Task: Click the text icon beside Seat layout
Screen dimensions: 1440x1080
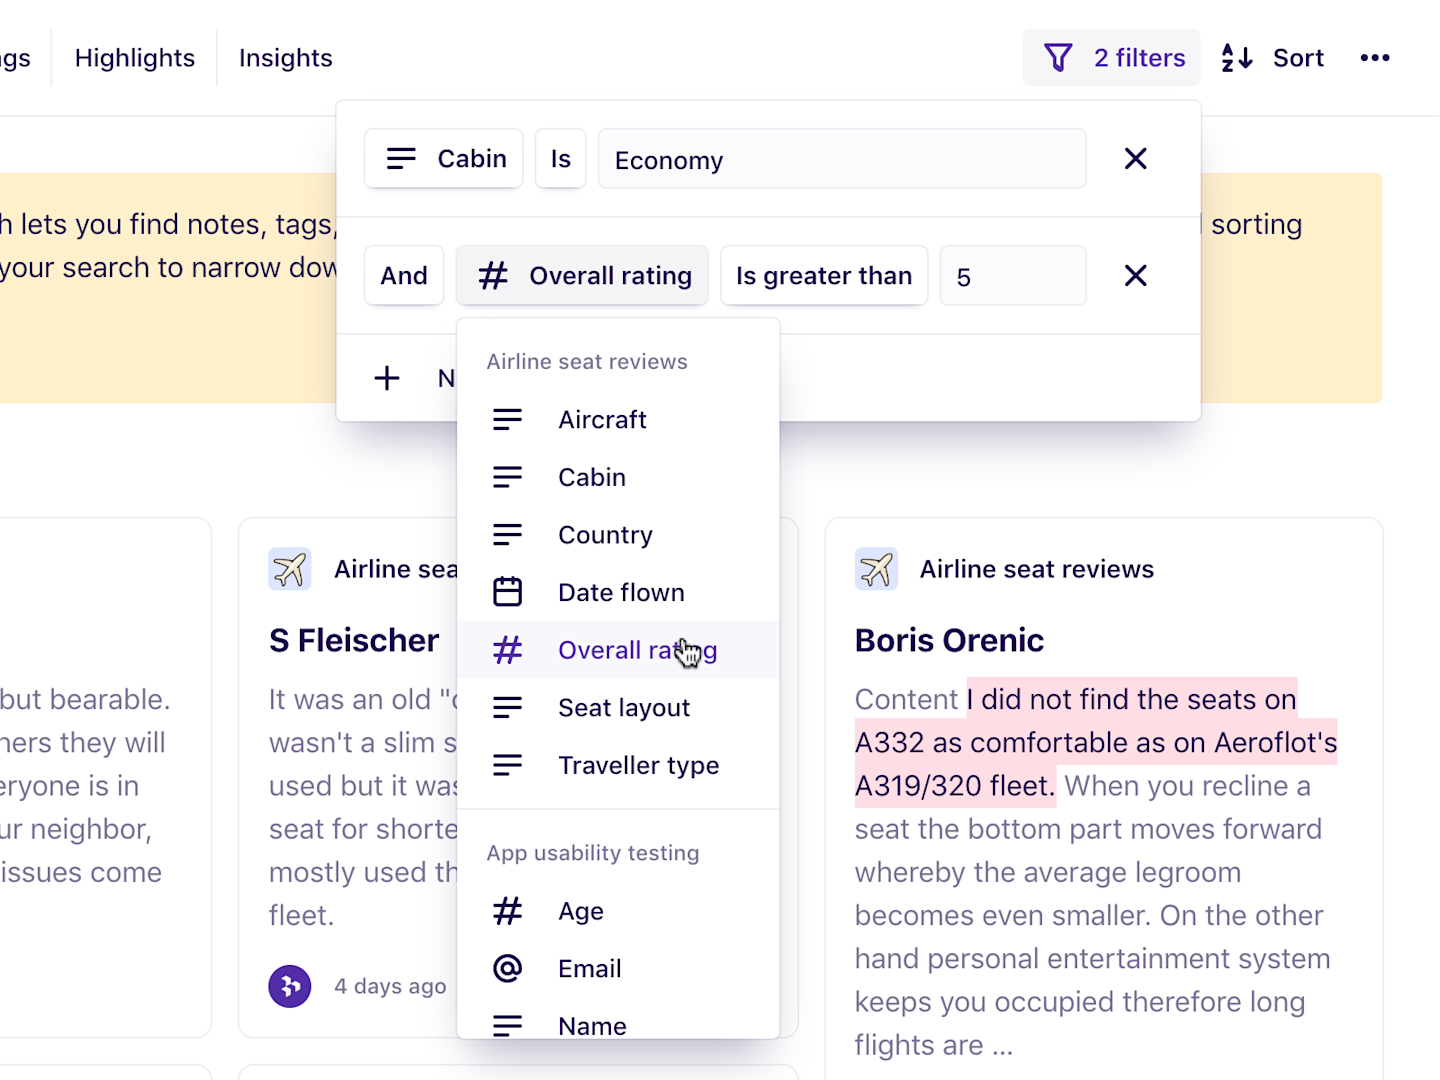Action: pos(508,708)
